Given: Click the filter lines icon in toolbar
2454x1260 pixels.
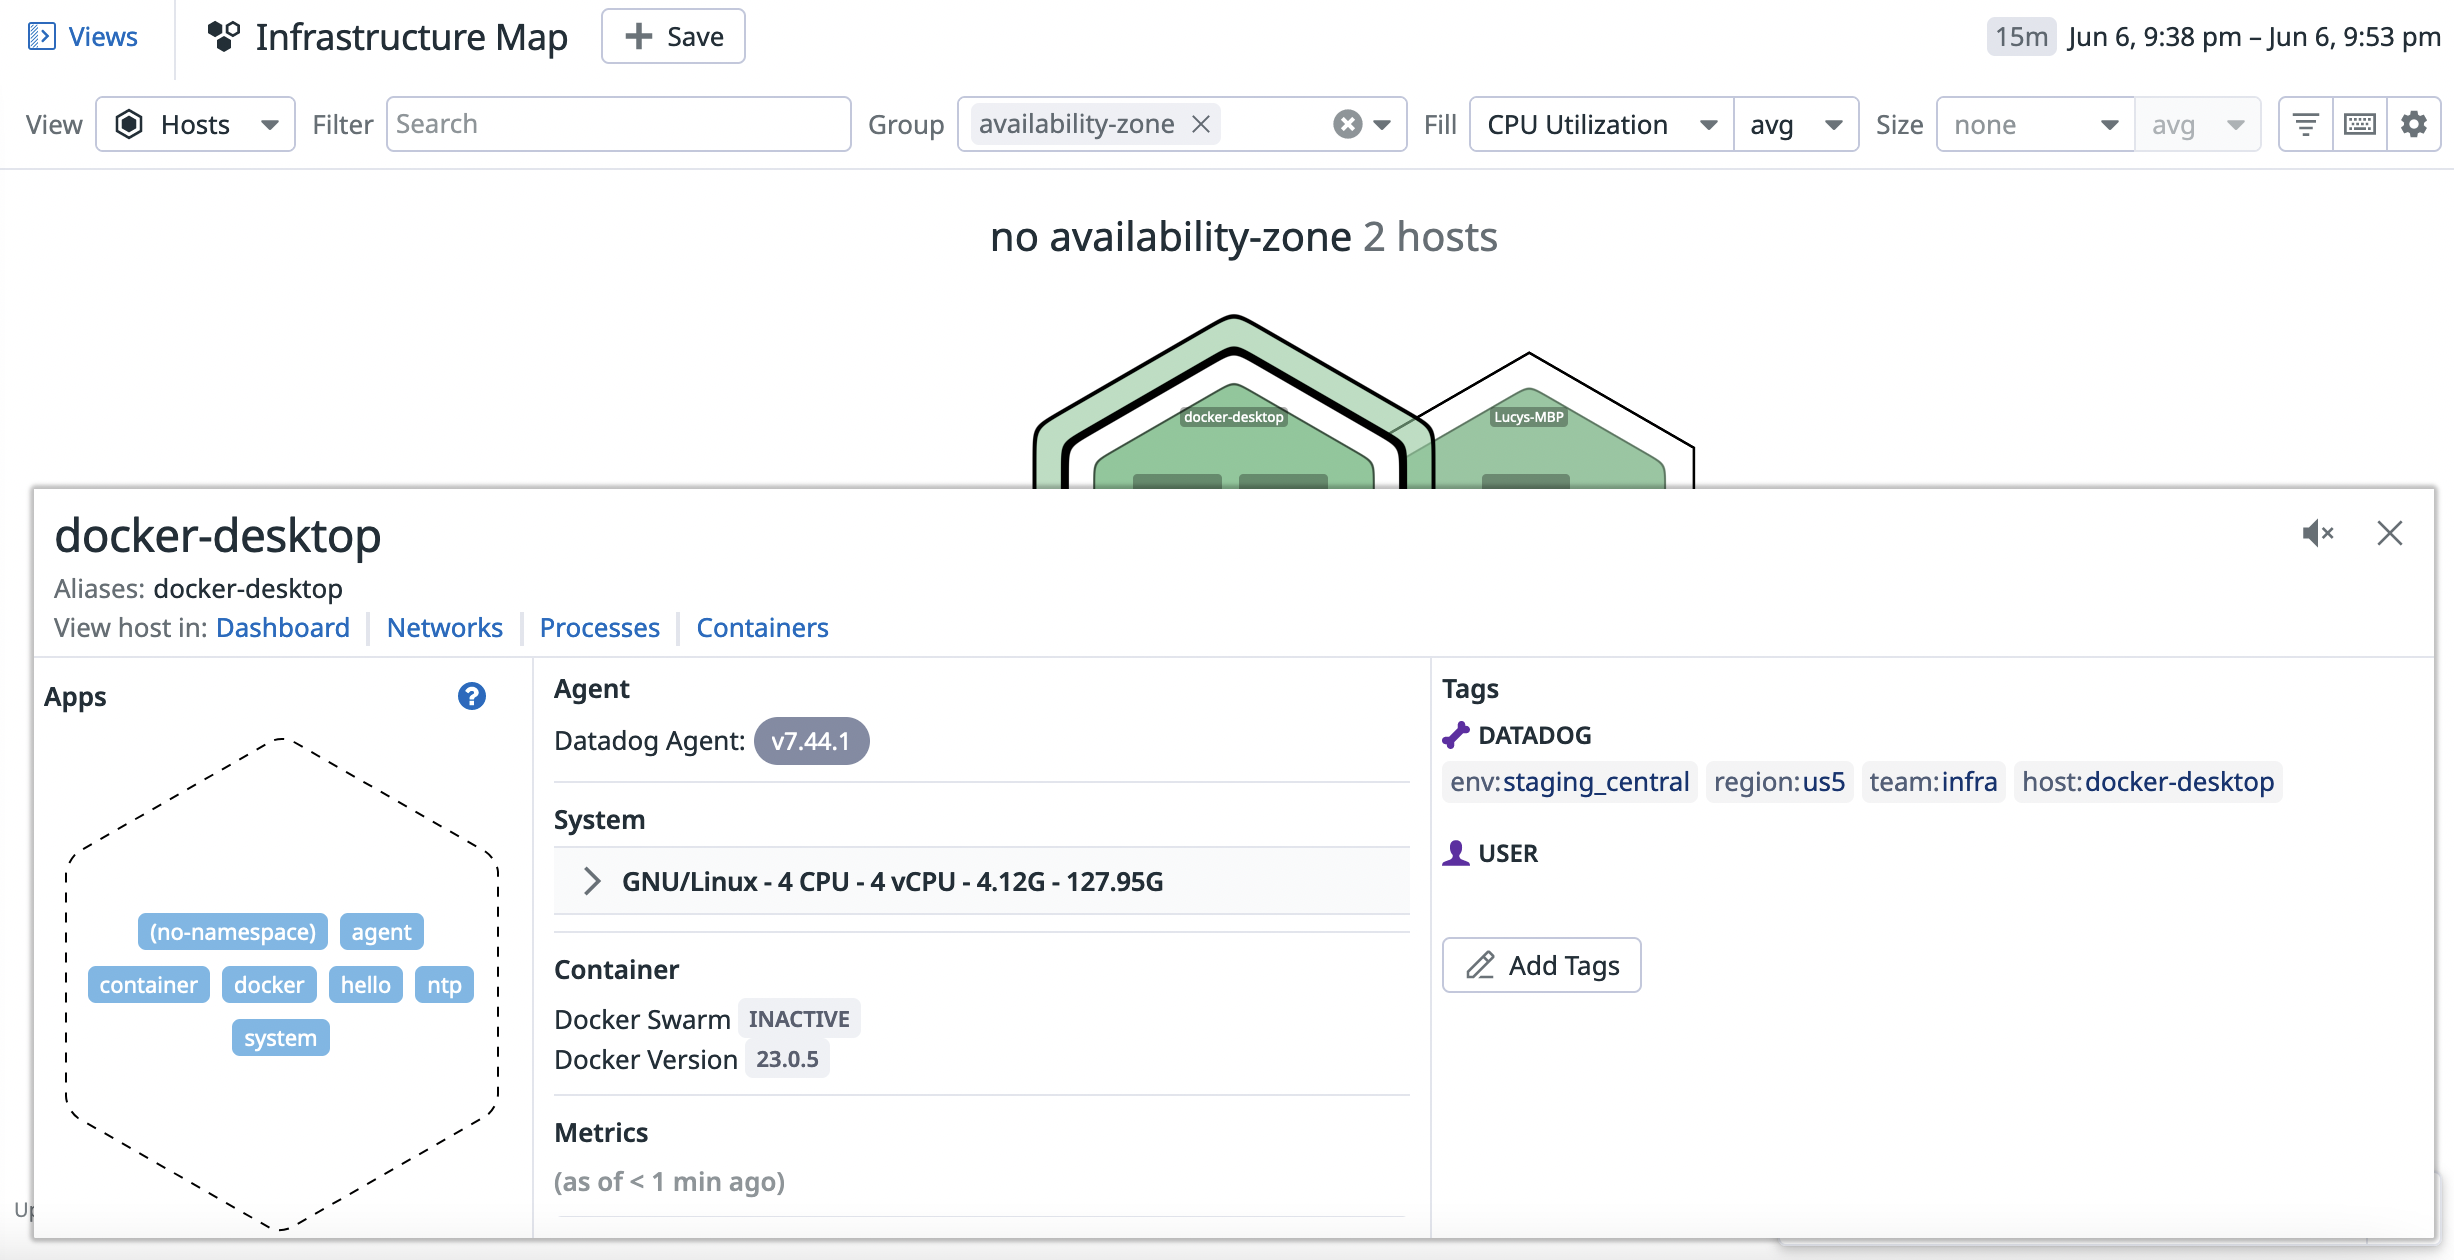Looking at the screenshot, I should point(2305,124).
